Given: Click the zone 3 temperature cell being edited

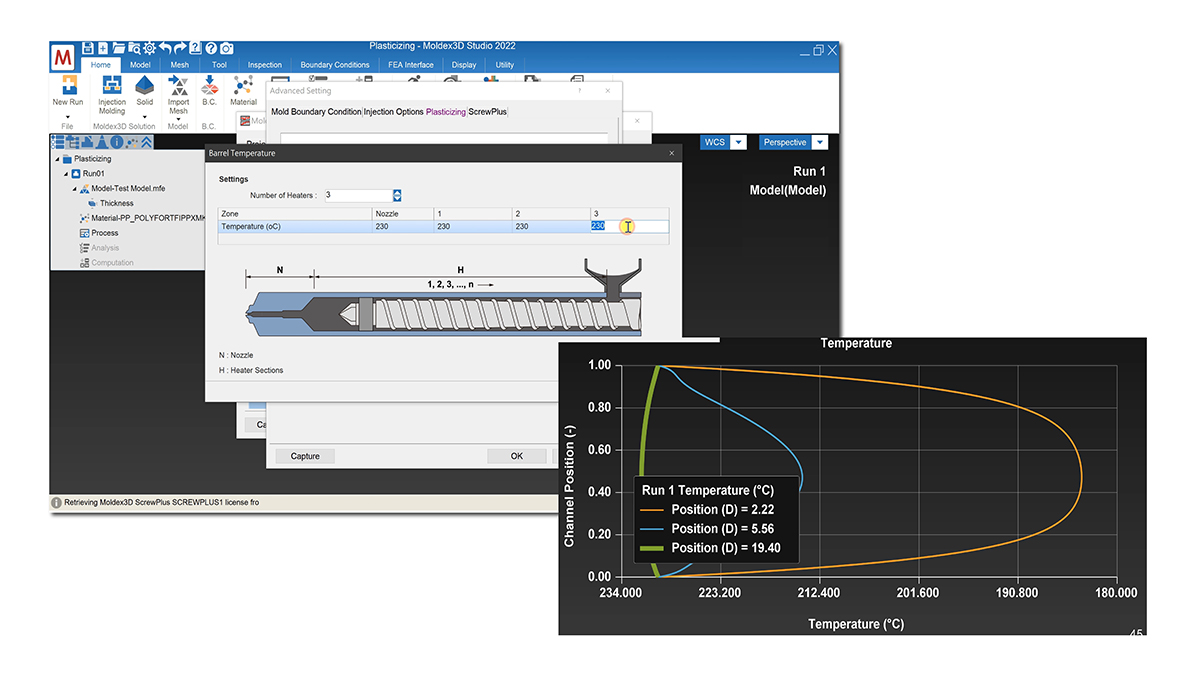Looking at the screenshot, I should click(x=629, y=226).
